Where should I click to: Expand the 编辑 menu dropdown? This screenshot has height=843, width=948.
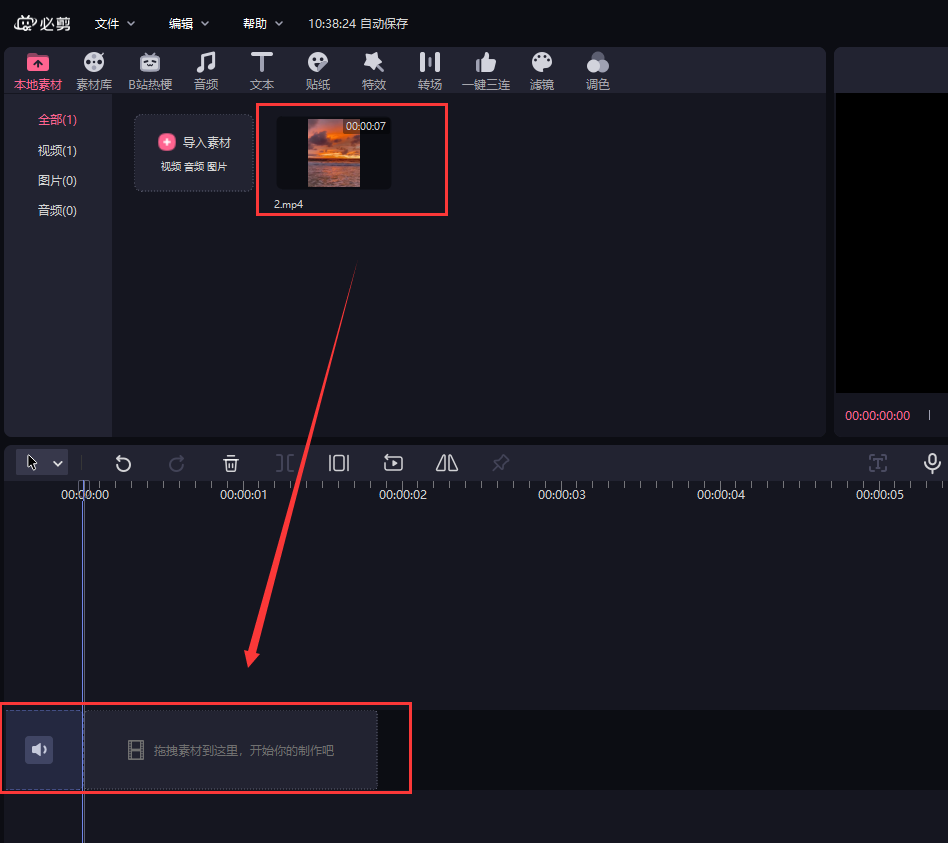pyautogui.click(x=189, y=23)
